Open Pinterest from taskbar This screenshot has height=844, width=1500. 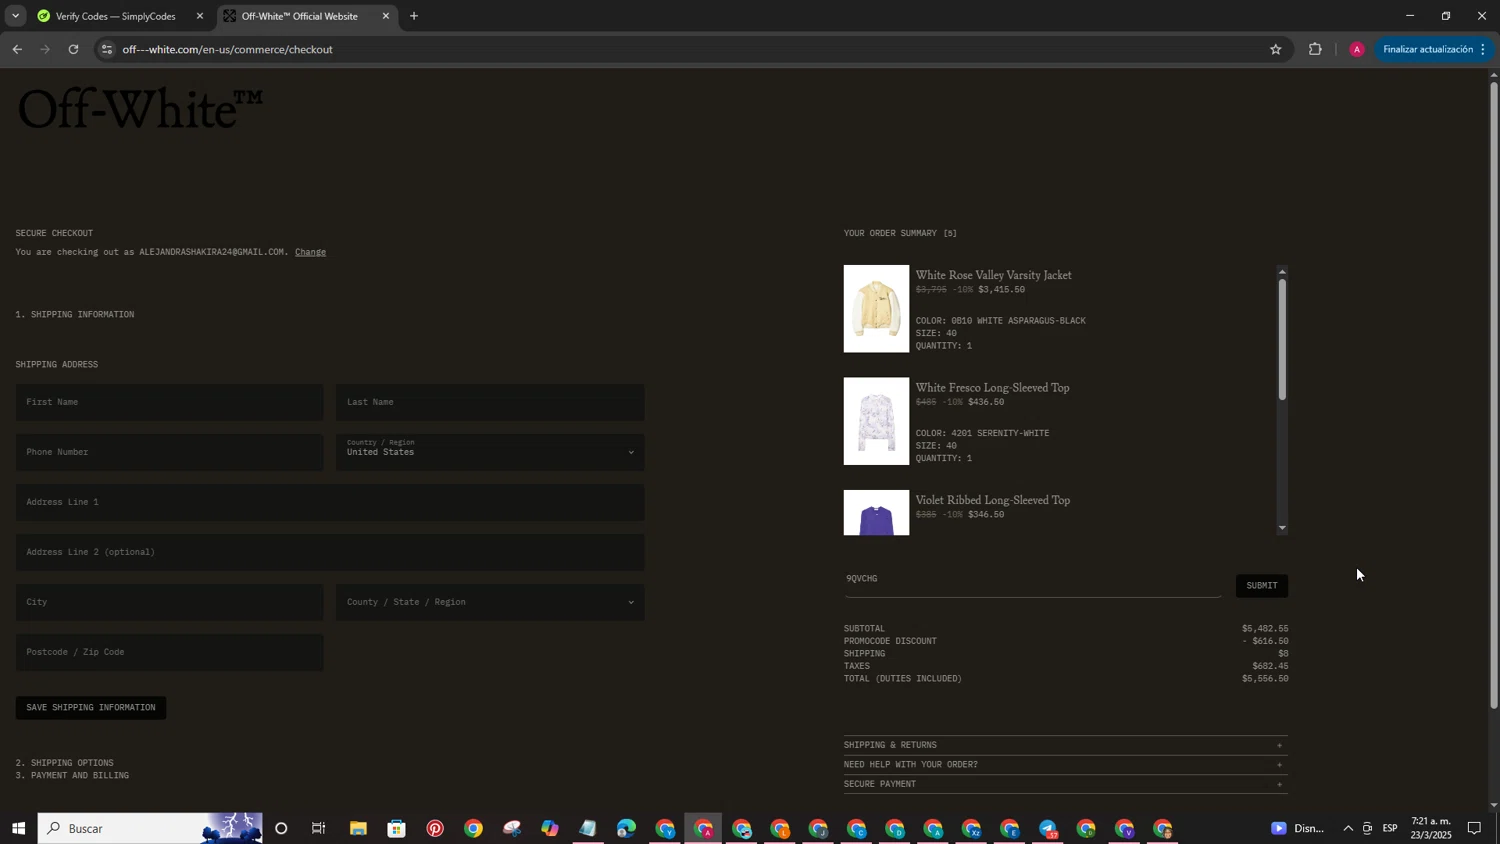click(x=435, y=828)
